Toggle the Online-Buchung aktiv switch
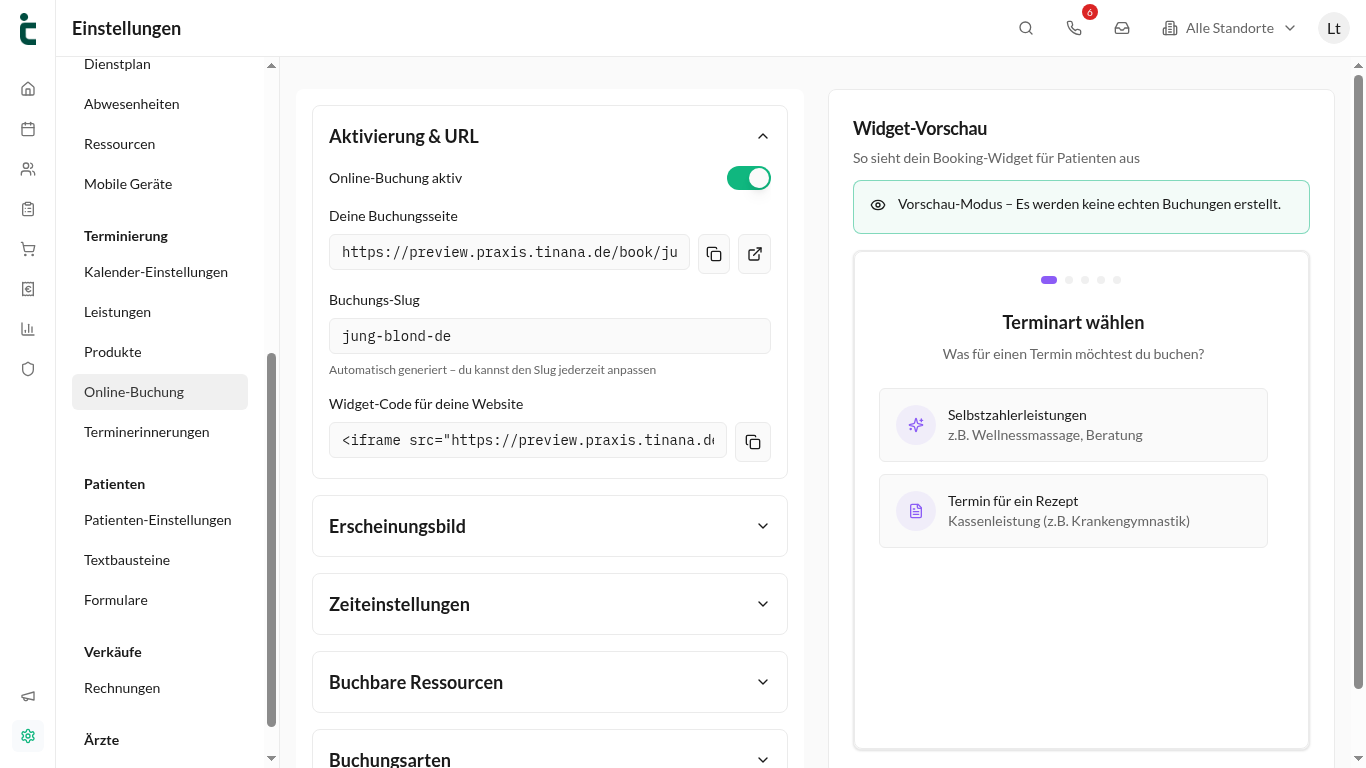The height and width of the screenshot is (768, 1366). click(x=749, y=178)
